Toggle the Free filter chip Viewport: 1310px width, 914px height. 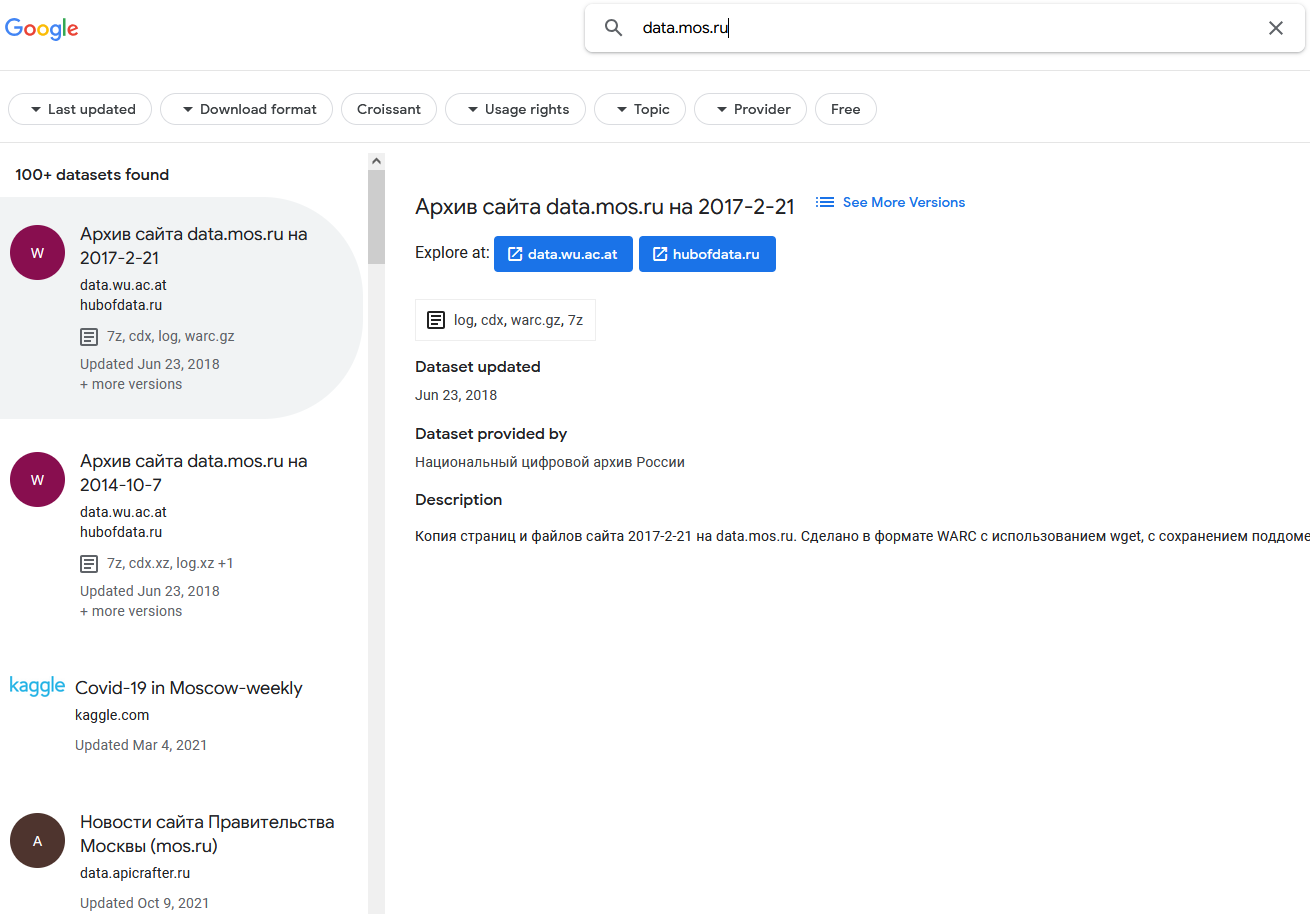[846, 109]
